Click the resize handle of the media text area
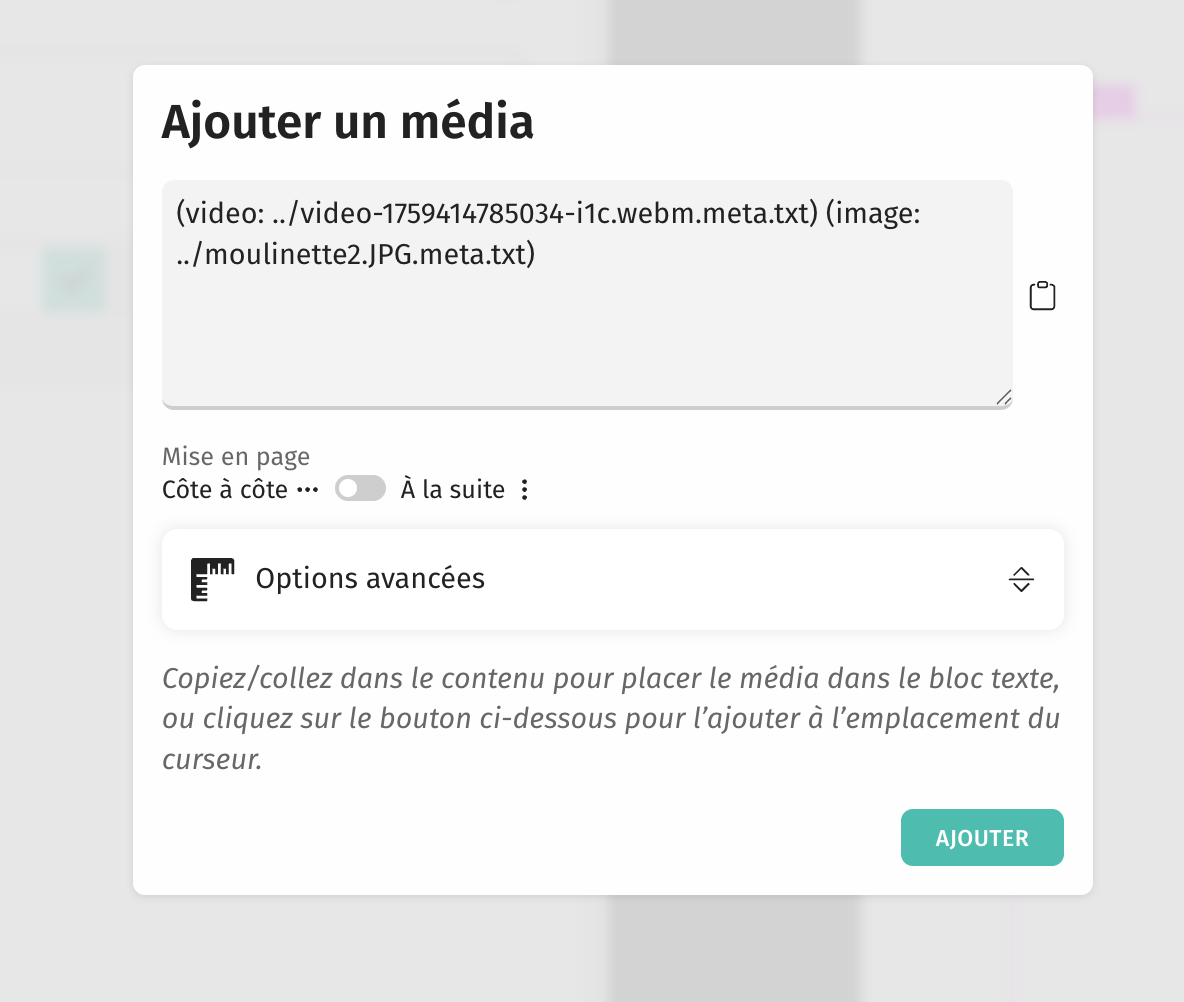Viewport: 1184px width, 1002px height. 1003,397
